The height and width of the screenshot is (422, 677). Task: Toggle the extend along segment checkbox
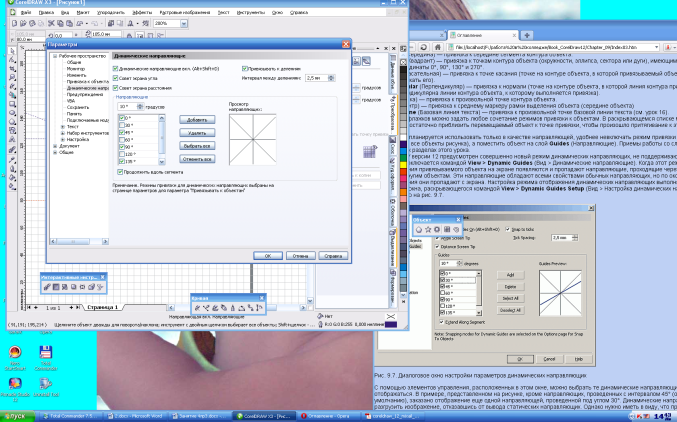coord(120,172)
